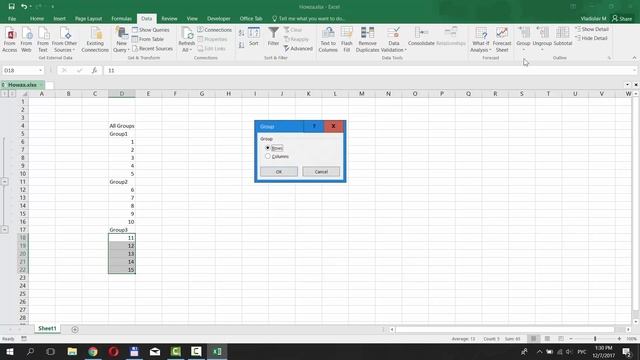
Task: Switch to the Home tab
Action: (37, 19)
